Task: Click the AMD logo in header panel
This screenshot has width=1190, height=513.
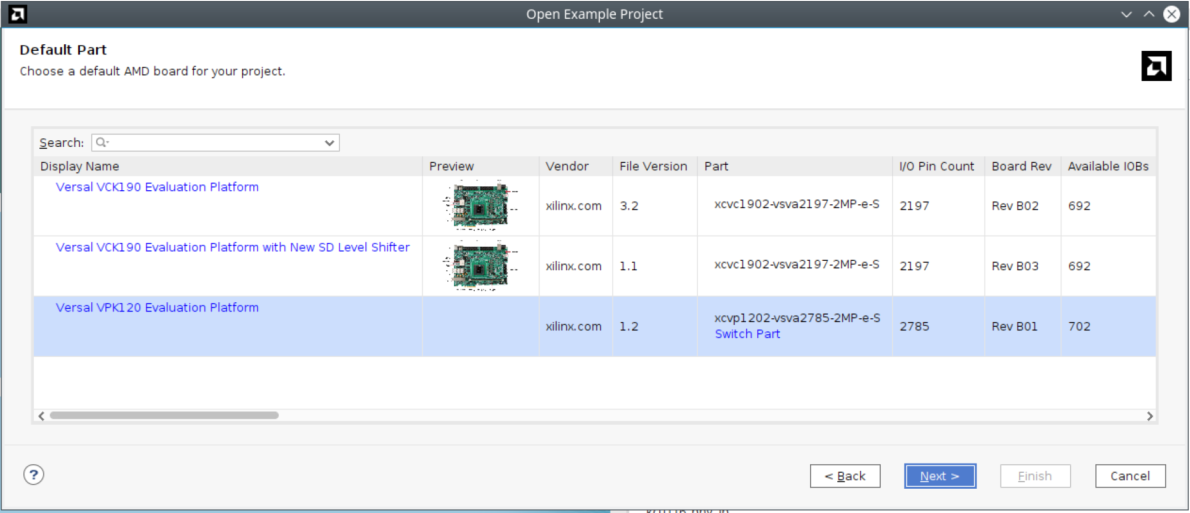Action: coord(1156,66)
